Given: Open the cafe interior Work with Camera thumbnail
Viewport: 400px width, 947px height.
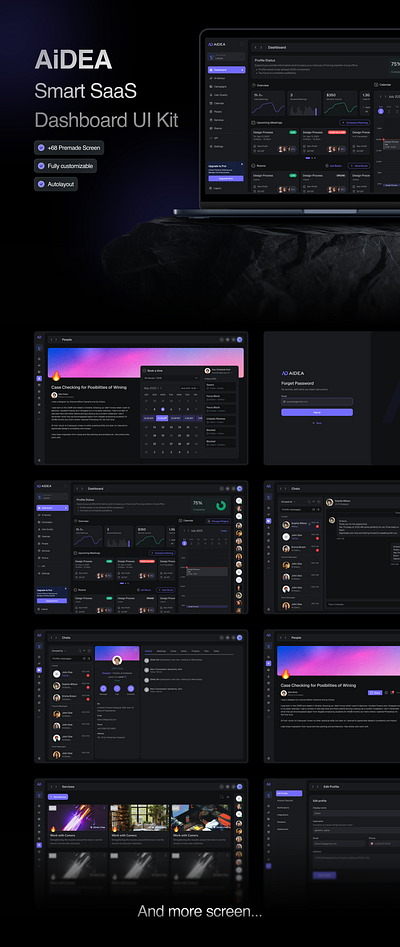Looking at the screenshot, I should tap(139, 818).
